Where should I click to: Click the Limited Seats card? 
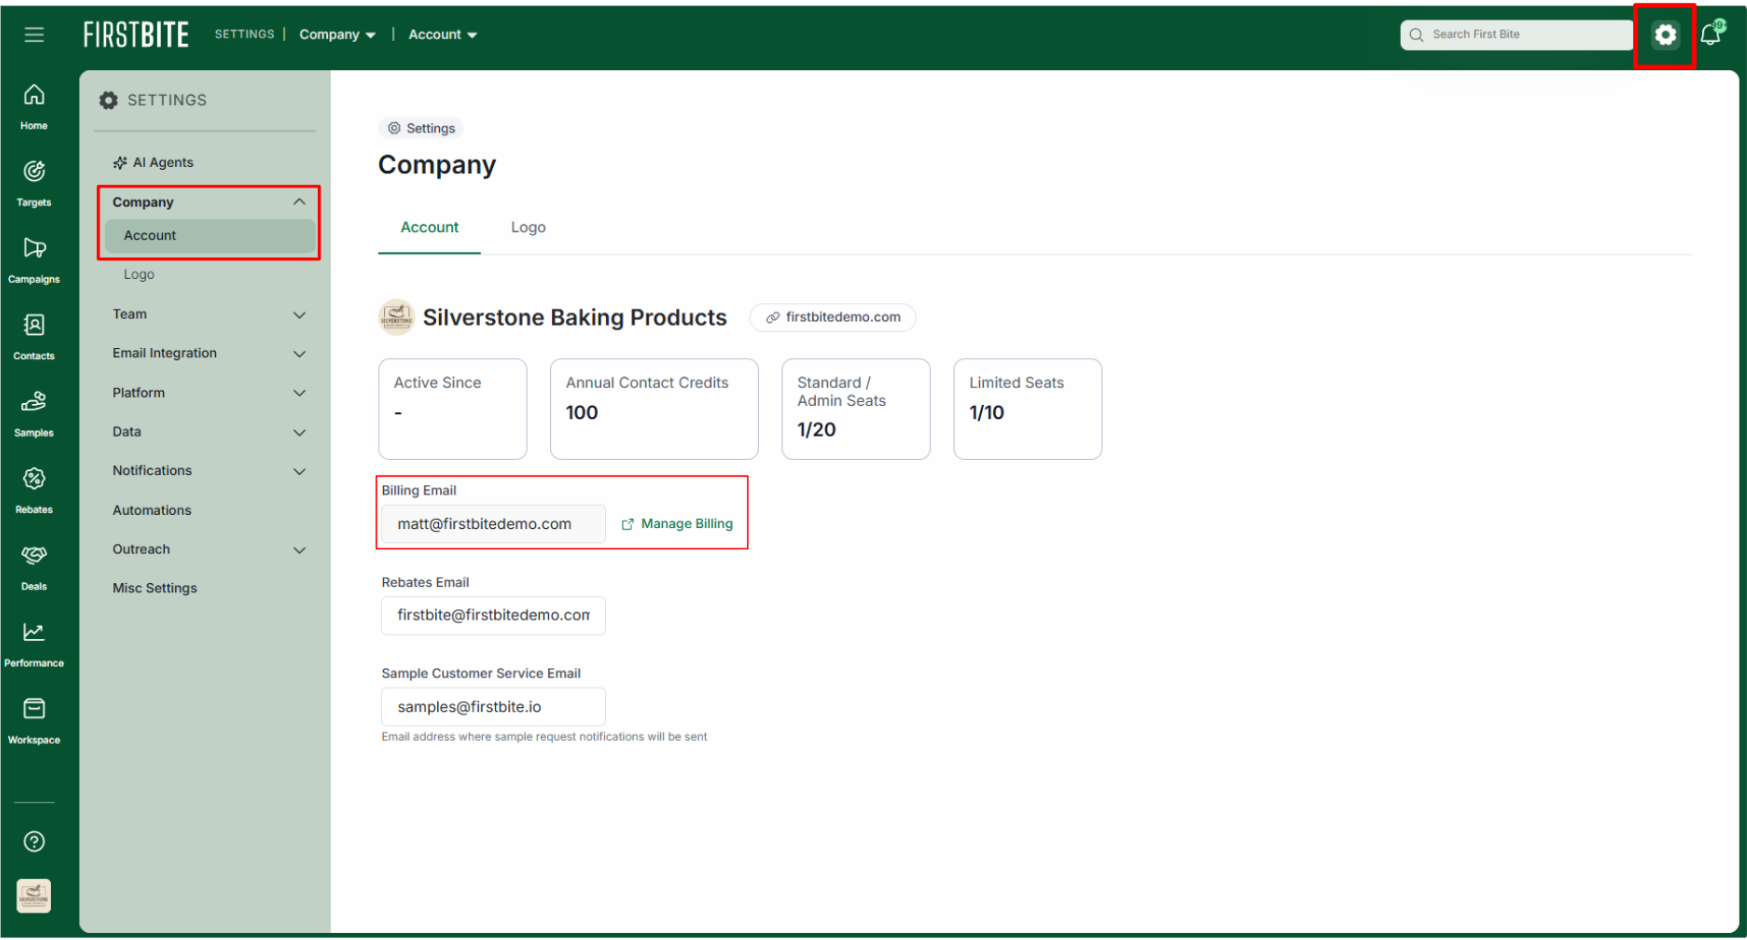click(x=1028, y=409)
